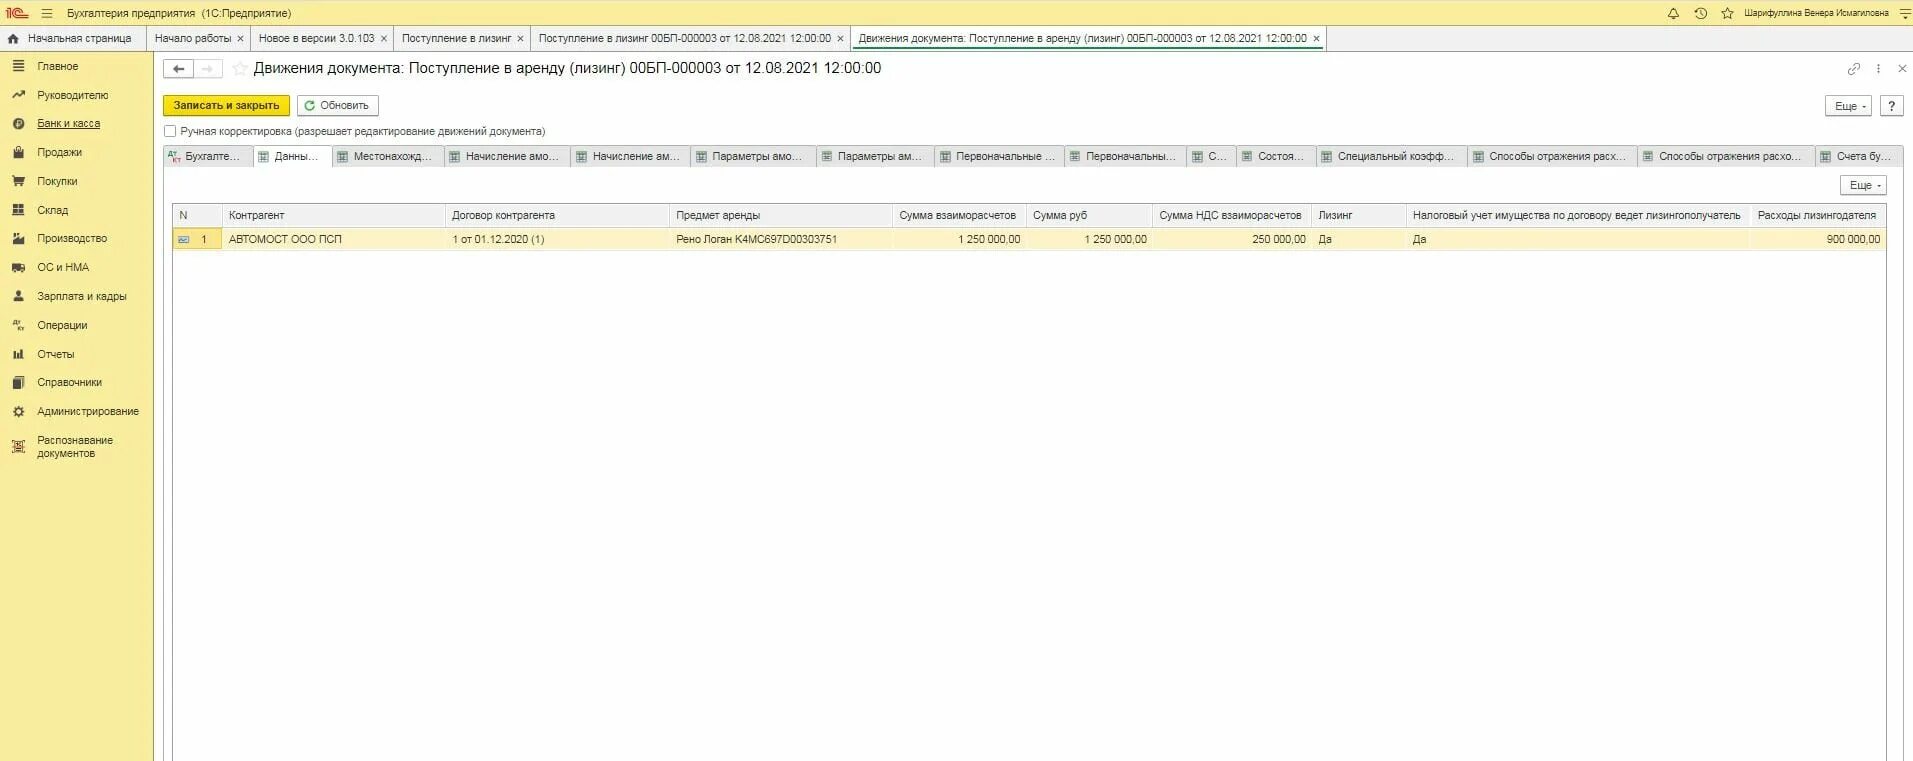Add this document to favorites star
Viewport: 1913px width, 761px height.
click(239, 69)
